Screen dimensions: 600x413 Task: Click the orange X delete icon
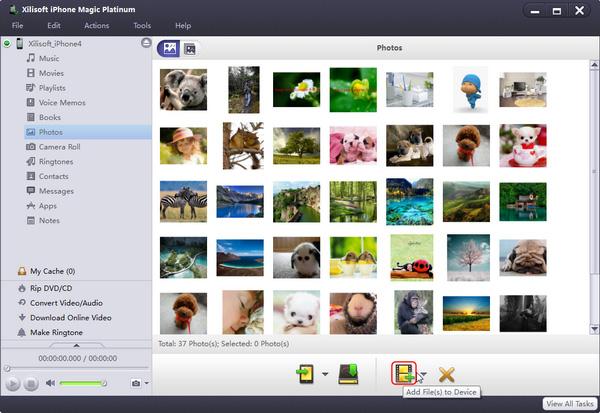point(446,375)
